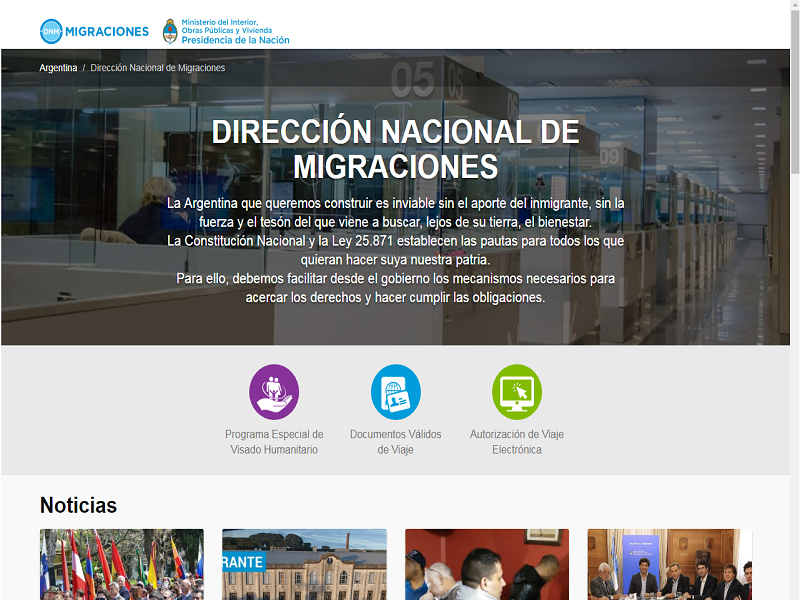Click the main Dirección Nacional de Migraciones title
This screenshot has width=800, height=600.
[395, 149]
